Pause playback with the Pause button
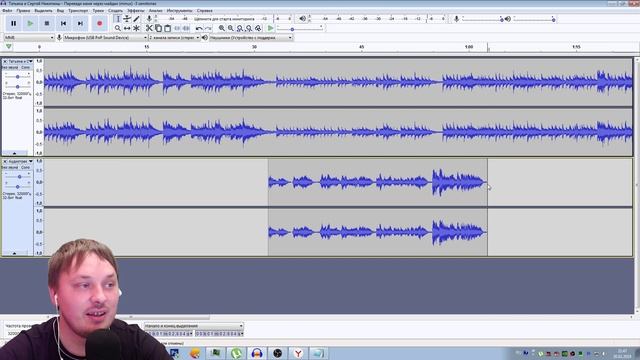Image resolution: width=640 pixels, height=360 pixels. click(13, 24)
